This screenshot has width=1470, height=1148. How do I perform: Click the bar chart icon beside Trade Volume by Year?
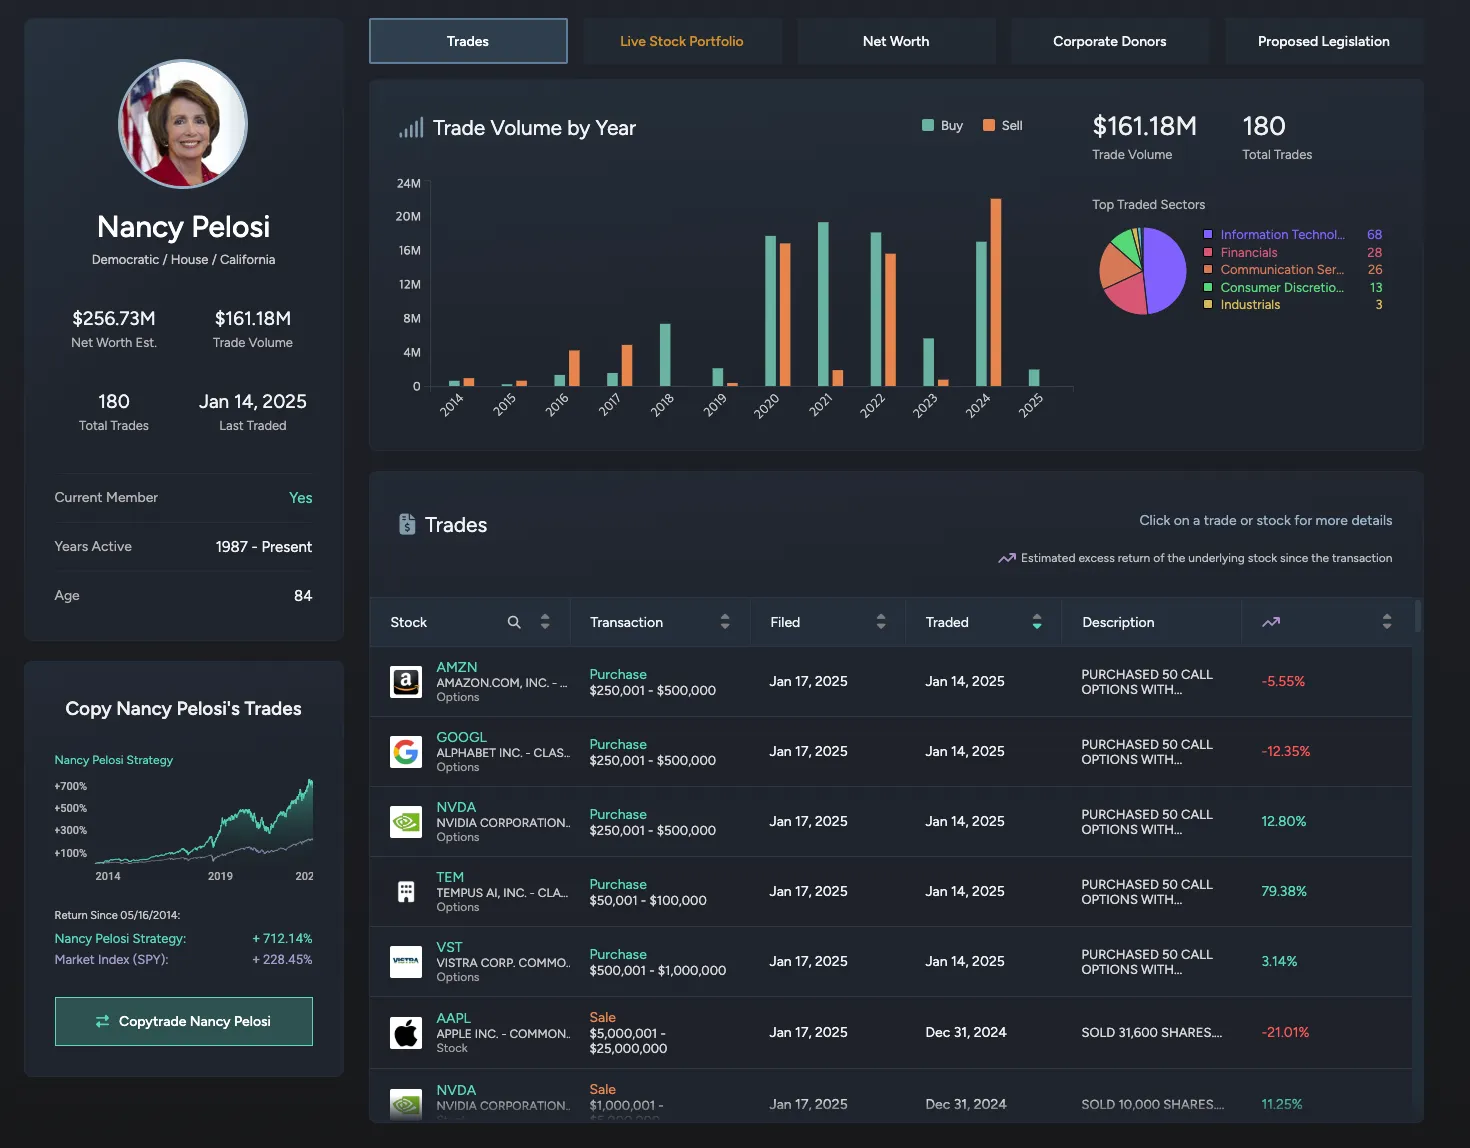(411, 128)
